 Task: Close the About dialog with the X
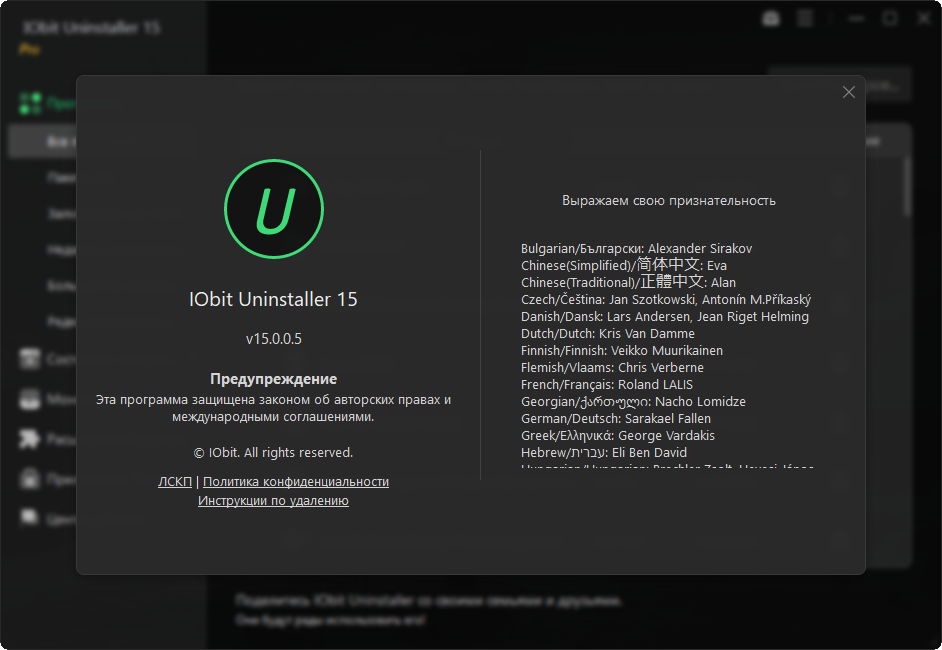click(x=848, y=92)
